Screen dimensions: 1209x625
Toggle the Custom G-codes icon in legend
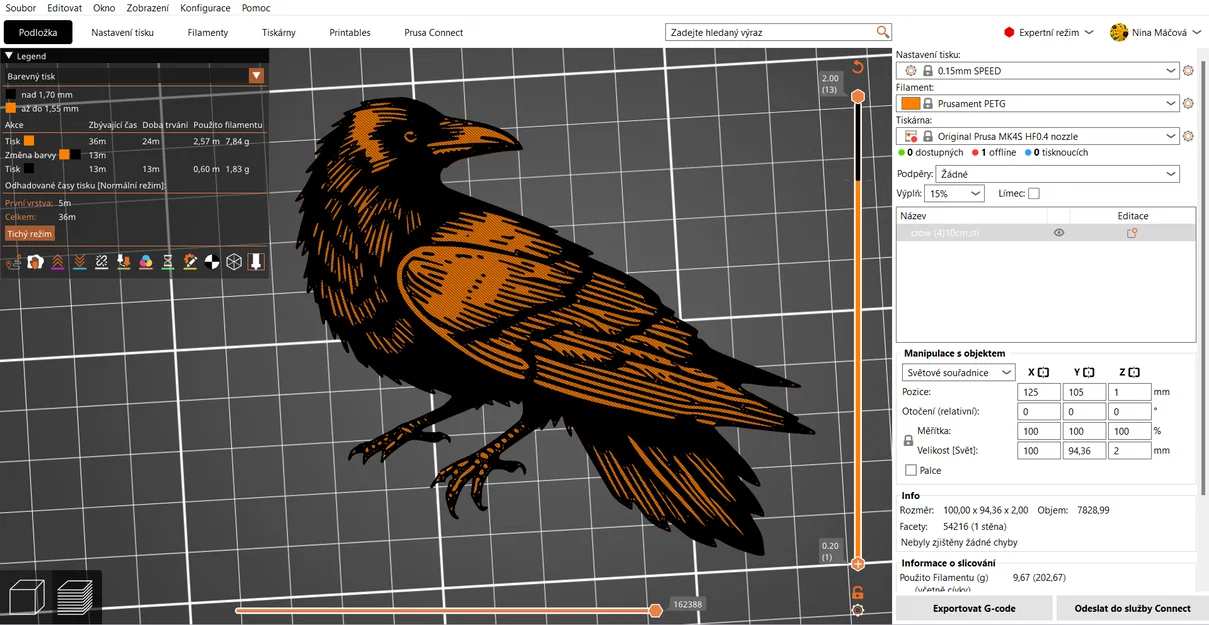coord(189,262)
